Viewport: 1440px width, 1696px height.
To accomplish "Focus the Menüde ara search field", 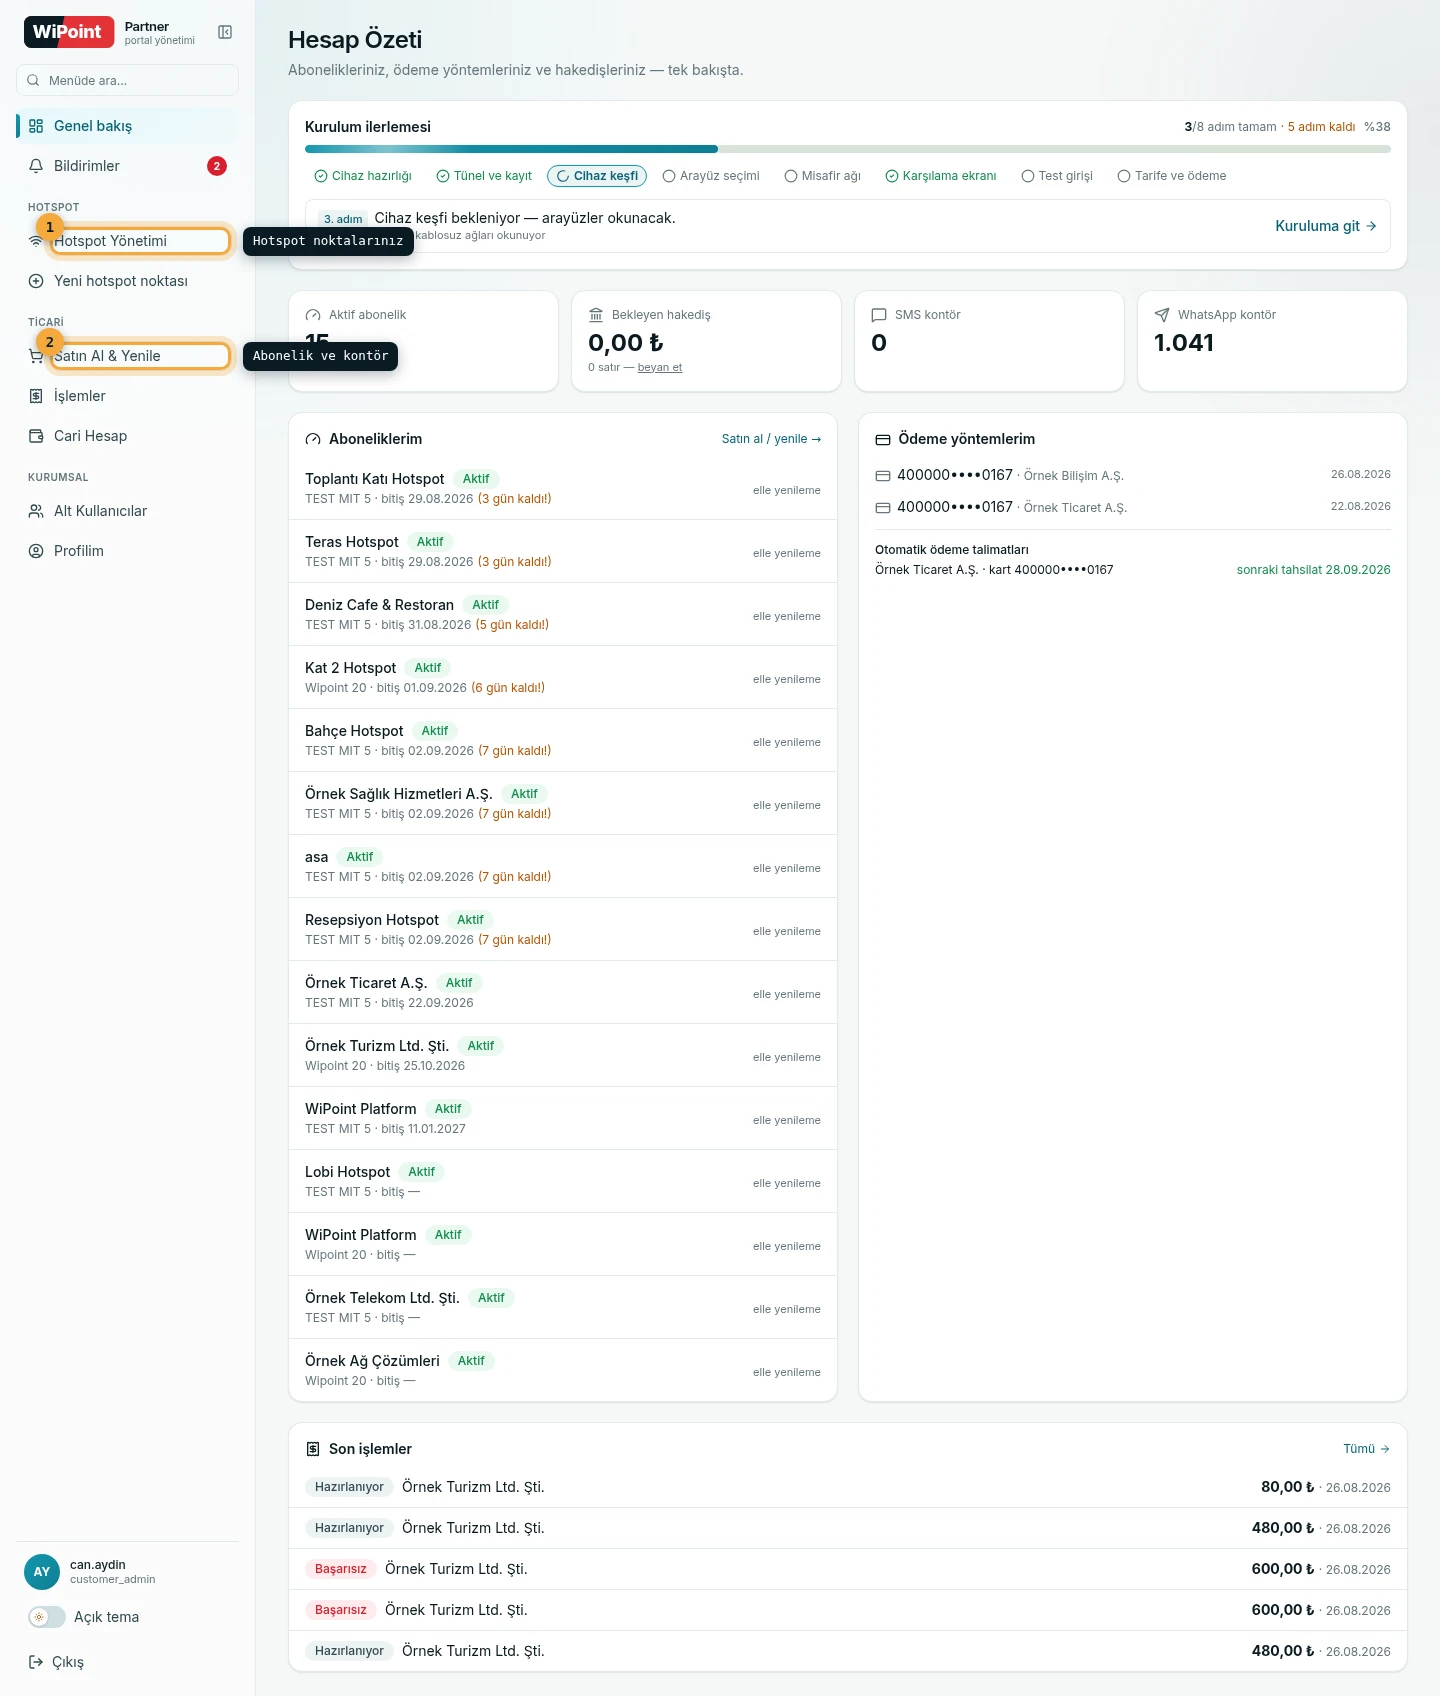I will (127, 80).
